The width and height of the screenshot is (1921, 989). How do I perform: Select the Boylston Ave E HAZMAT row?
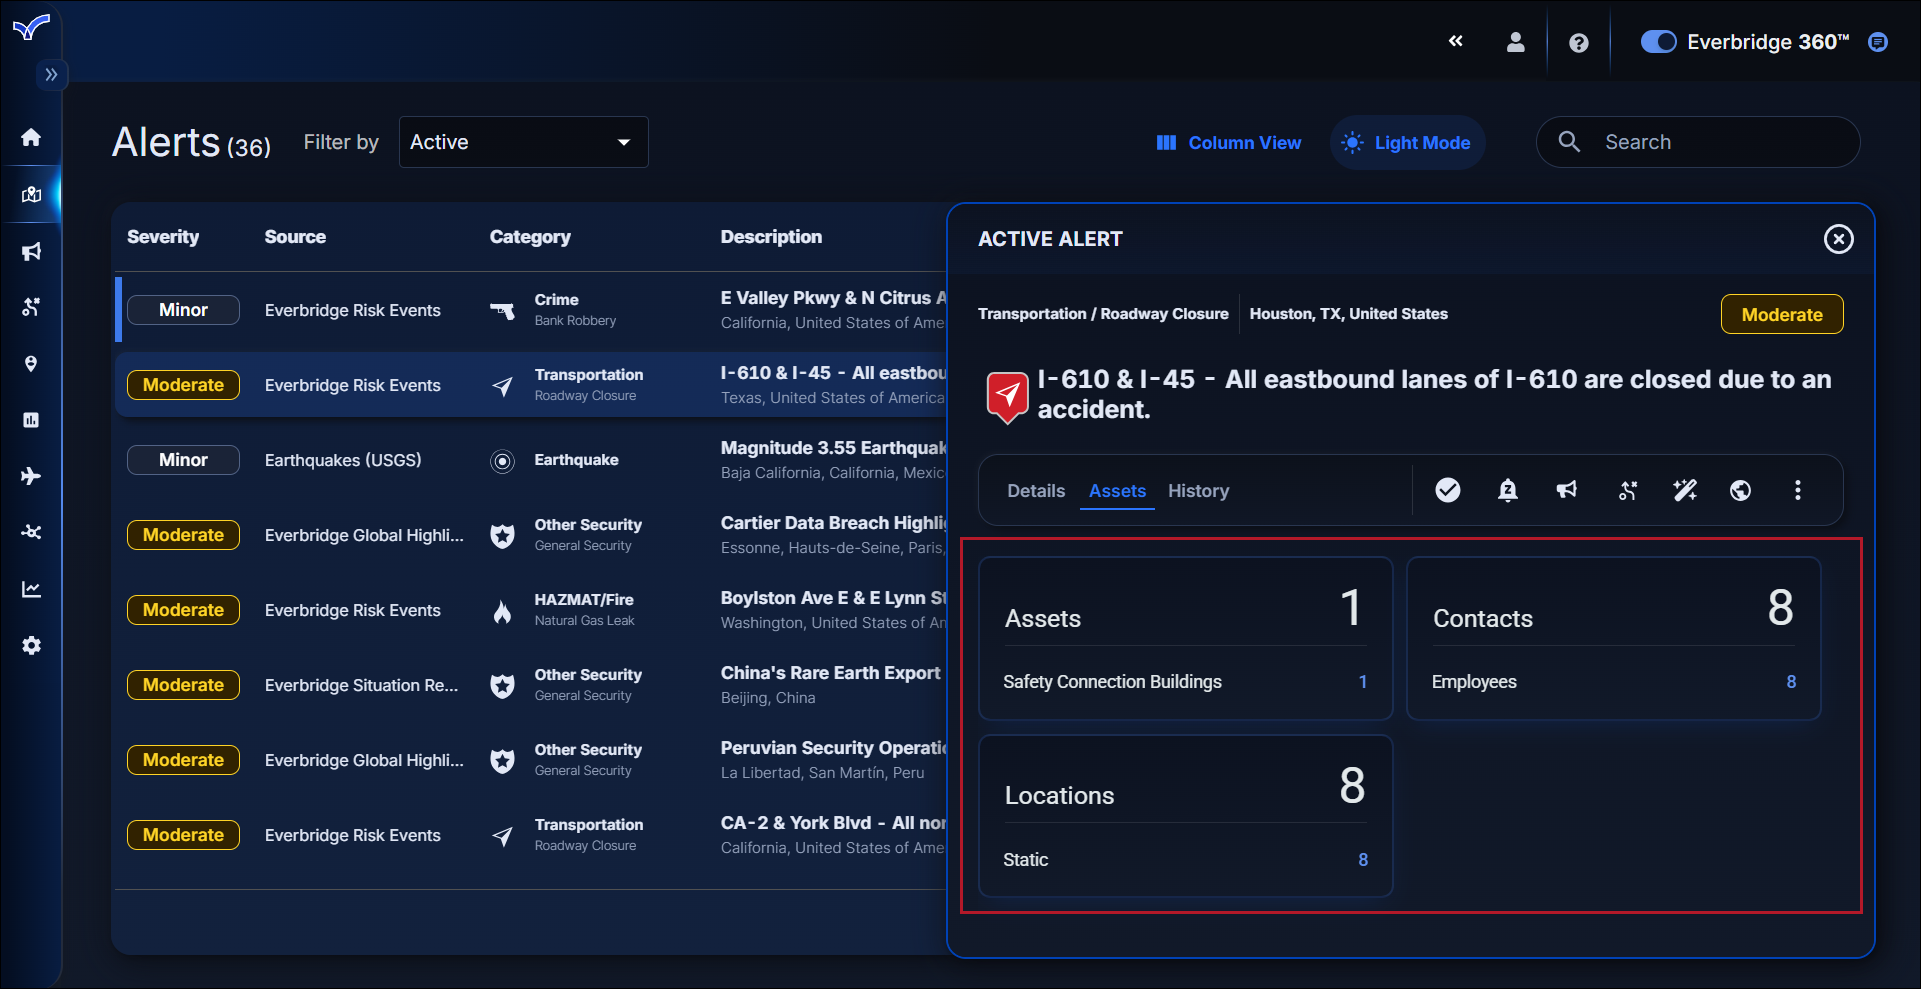coord(532,610)
